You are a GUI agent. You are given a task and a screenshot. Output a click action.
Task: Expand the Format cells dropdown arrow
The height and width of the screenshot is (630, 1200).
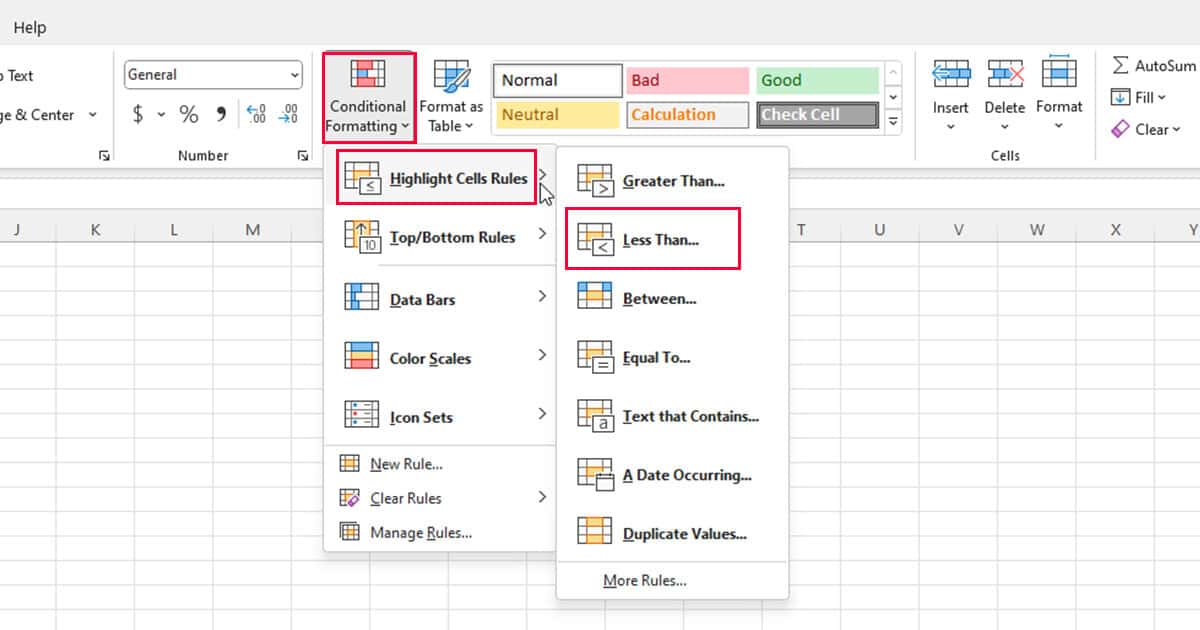1059,127
